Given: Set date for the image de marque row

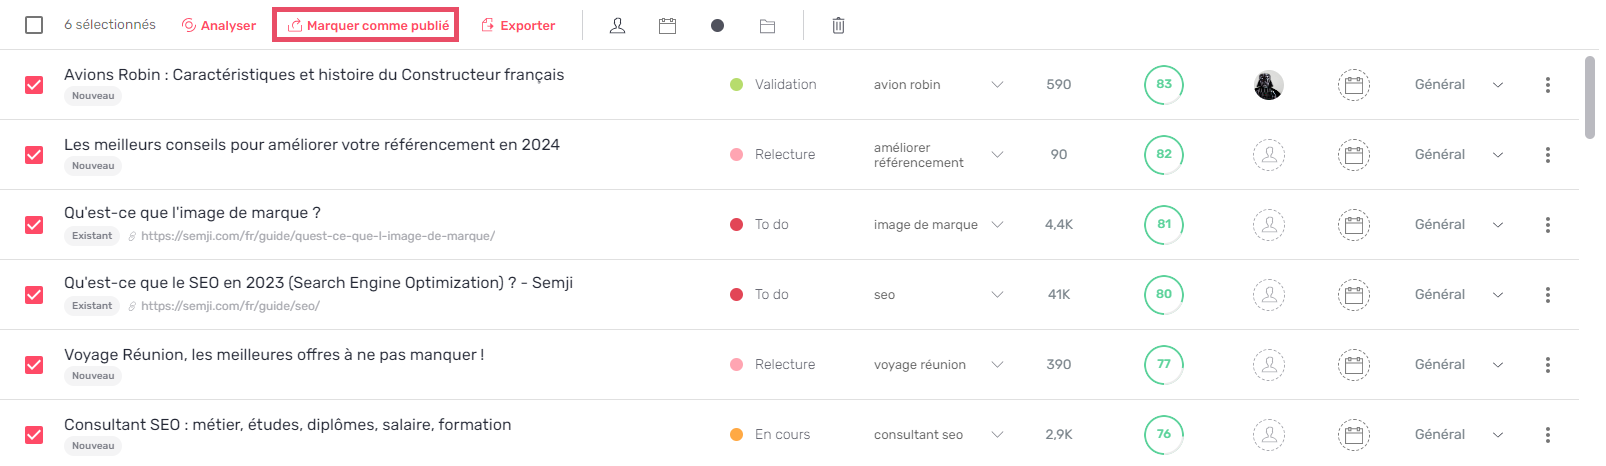Looking at the screenshot, I should click(x=1354, y=225).
